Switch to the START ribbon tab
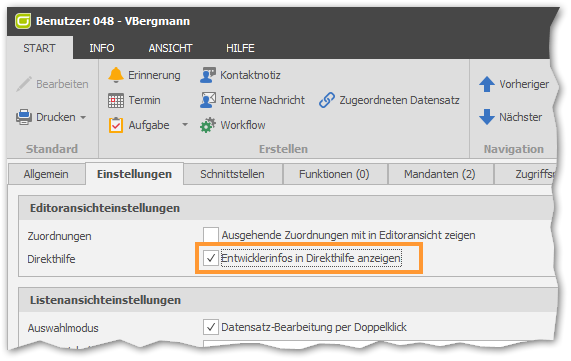 (x=39, y=48)
